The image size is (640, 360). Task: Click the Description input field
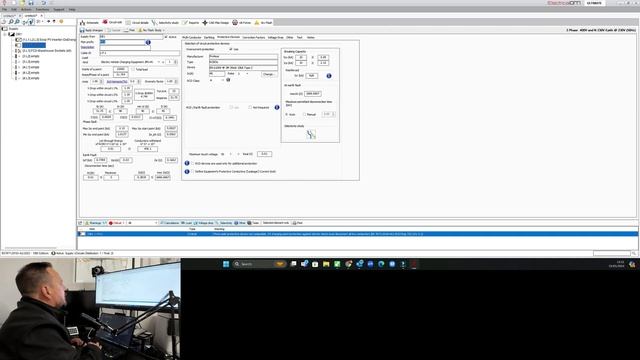click(125, 47)
